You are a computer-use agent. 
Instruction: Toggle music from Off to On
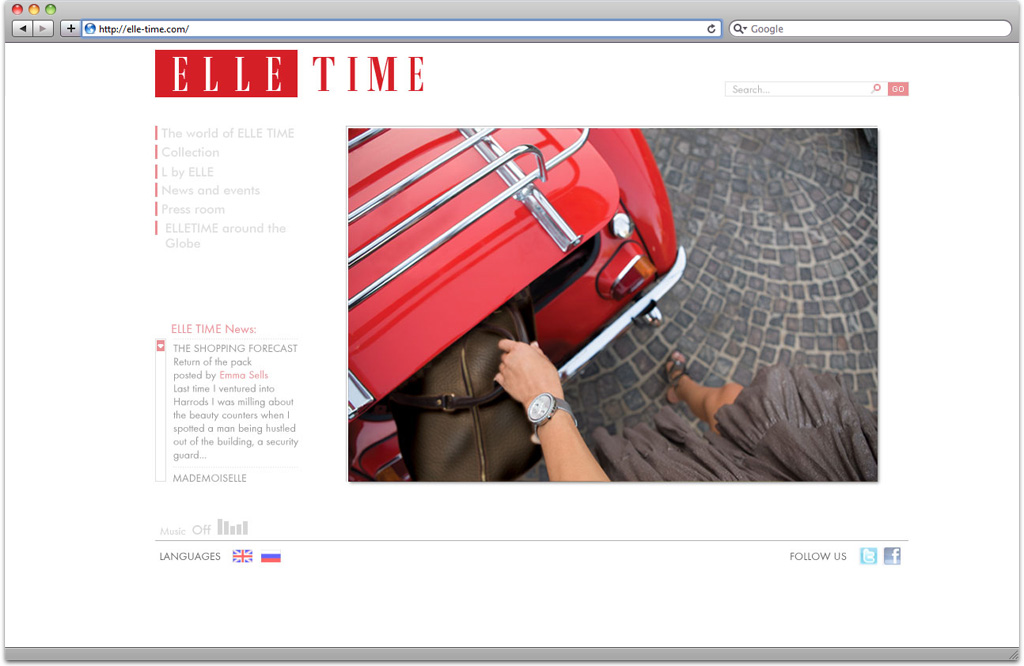pyautogui.click(x=200, y=527)
